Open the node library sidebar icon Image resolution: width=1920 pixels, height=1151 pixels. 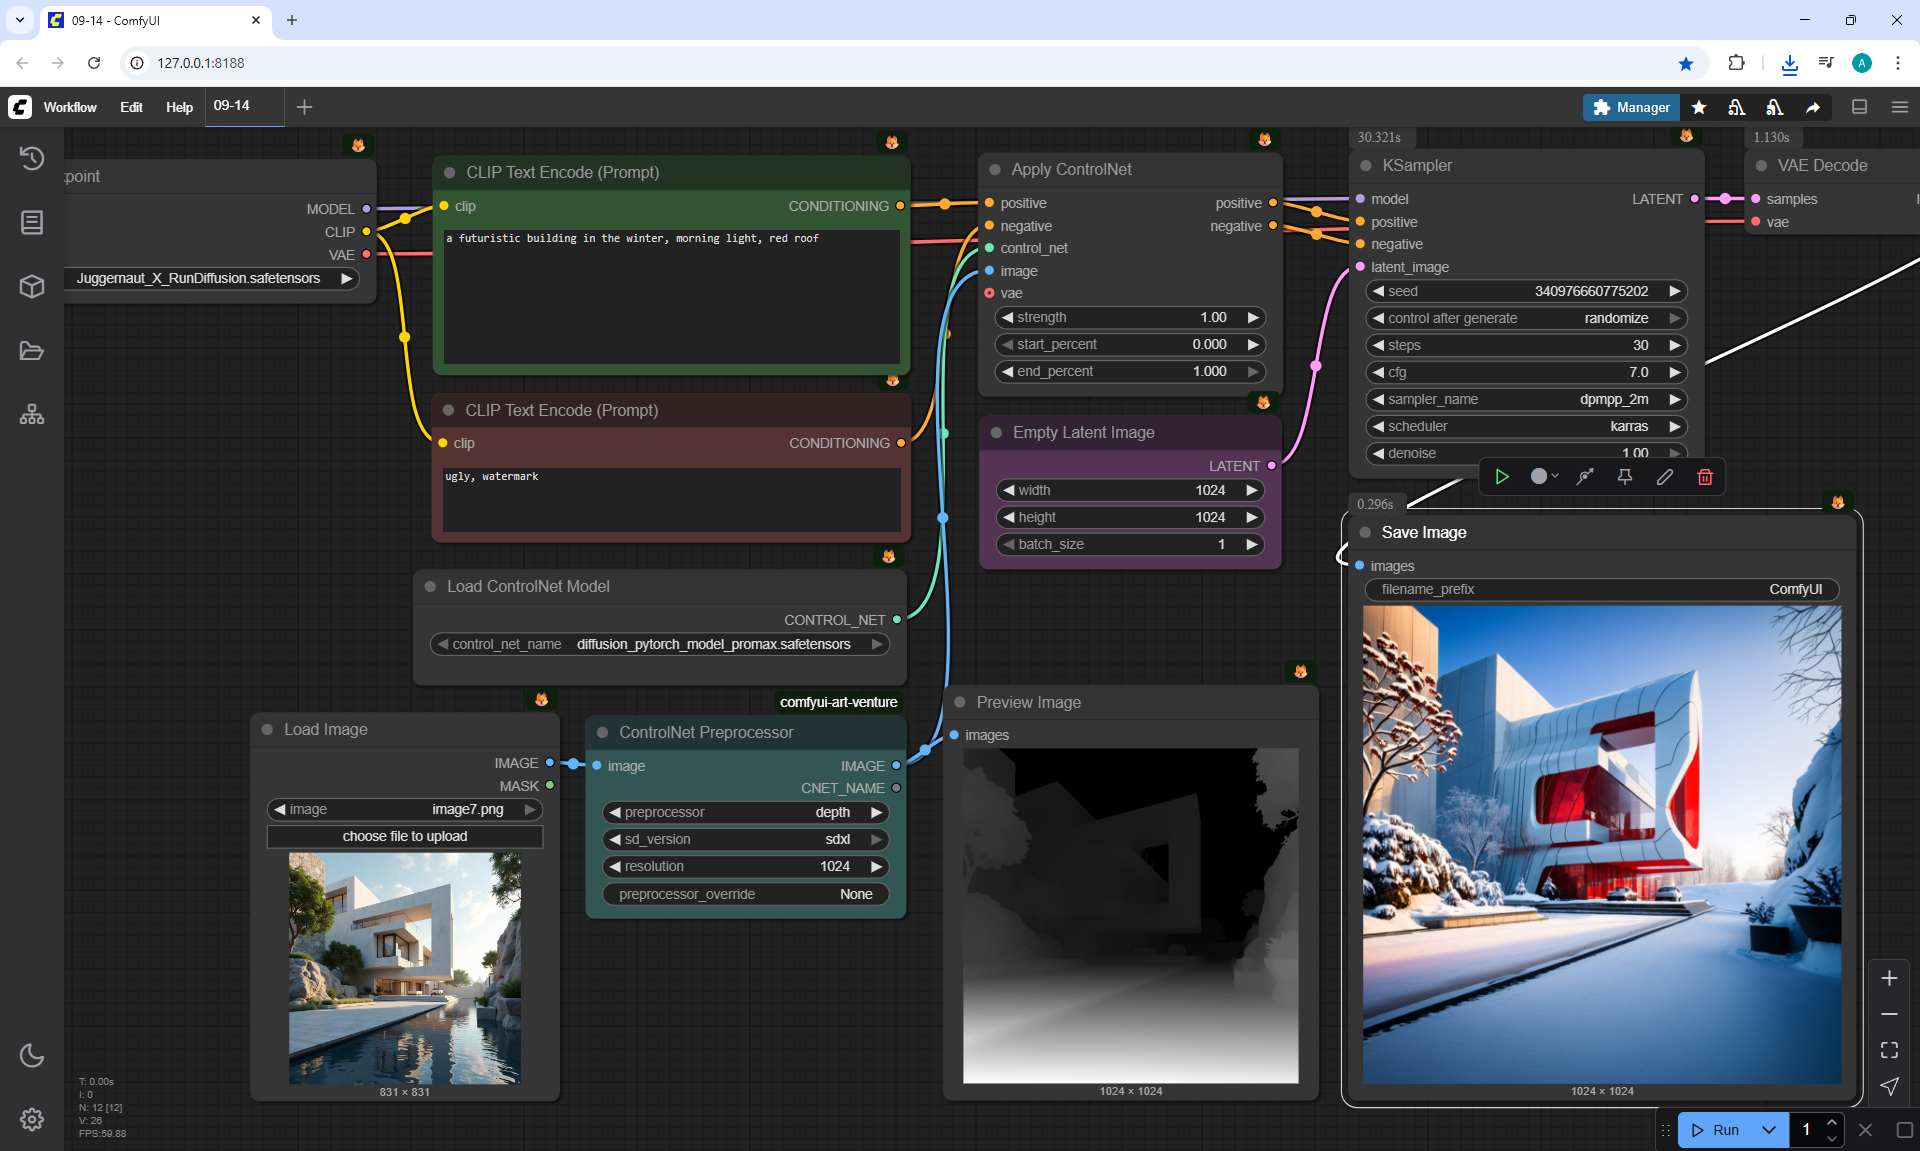(x=32, y=222)
